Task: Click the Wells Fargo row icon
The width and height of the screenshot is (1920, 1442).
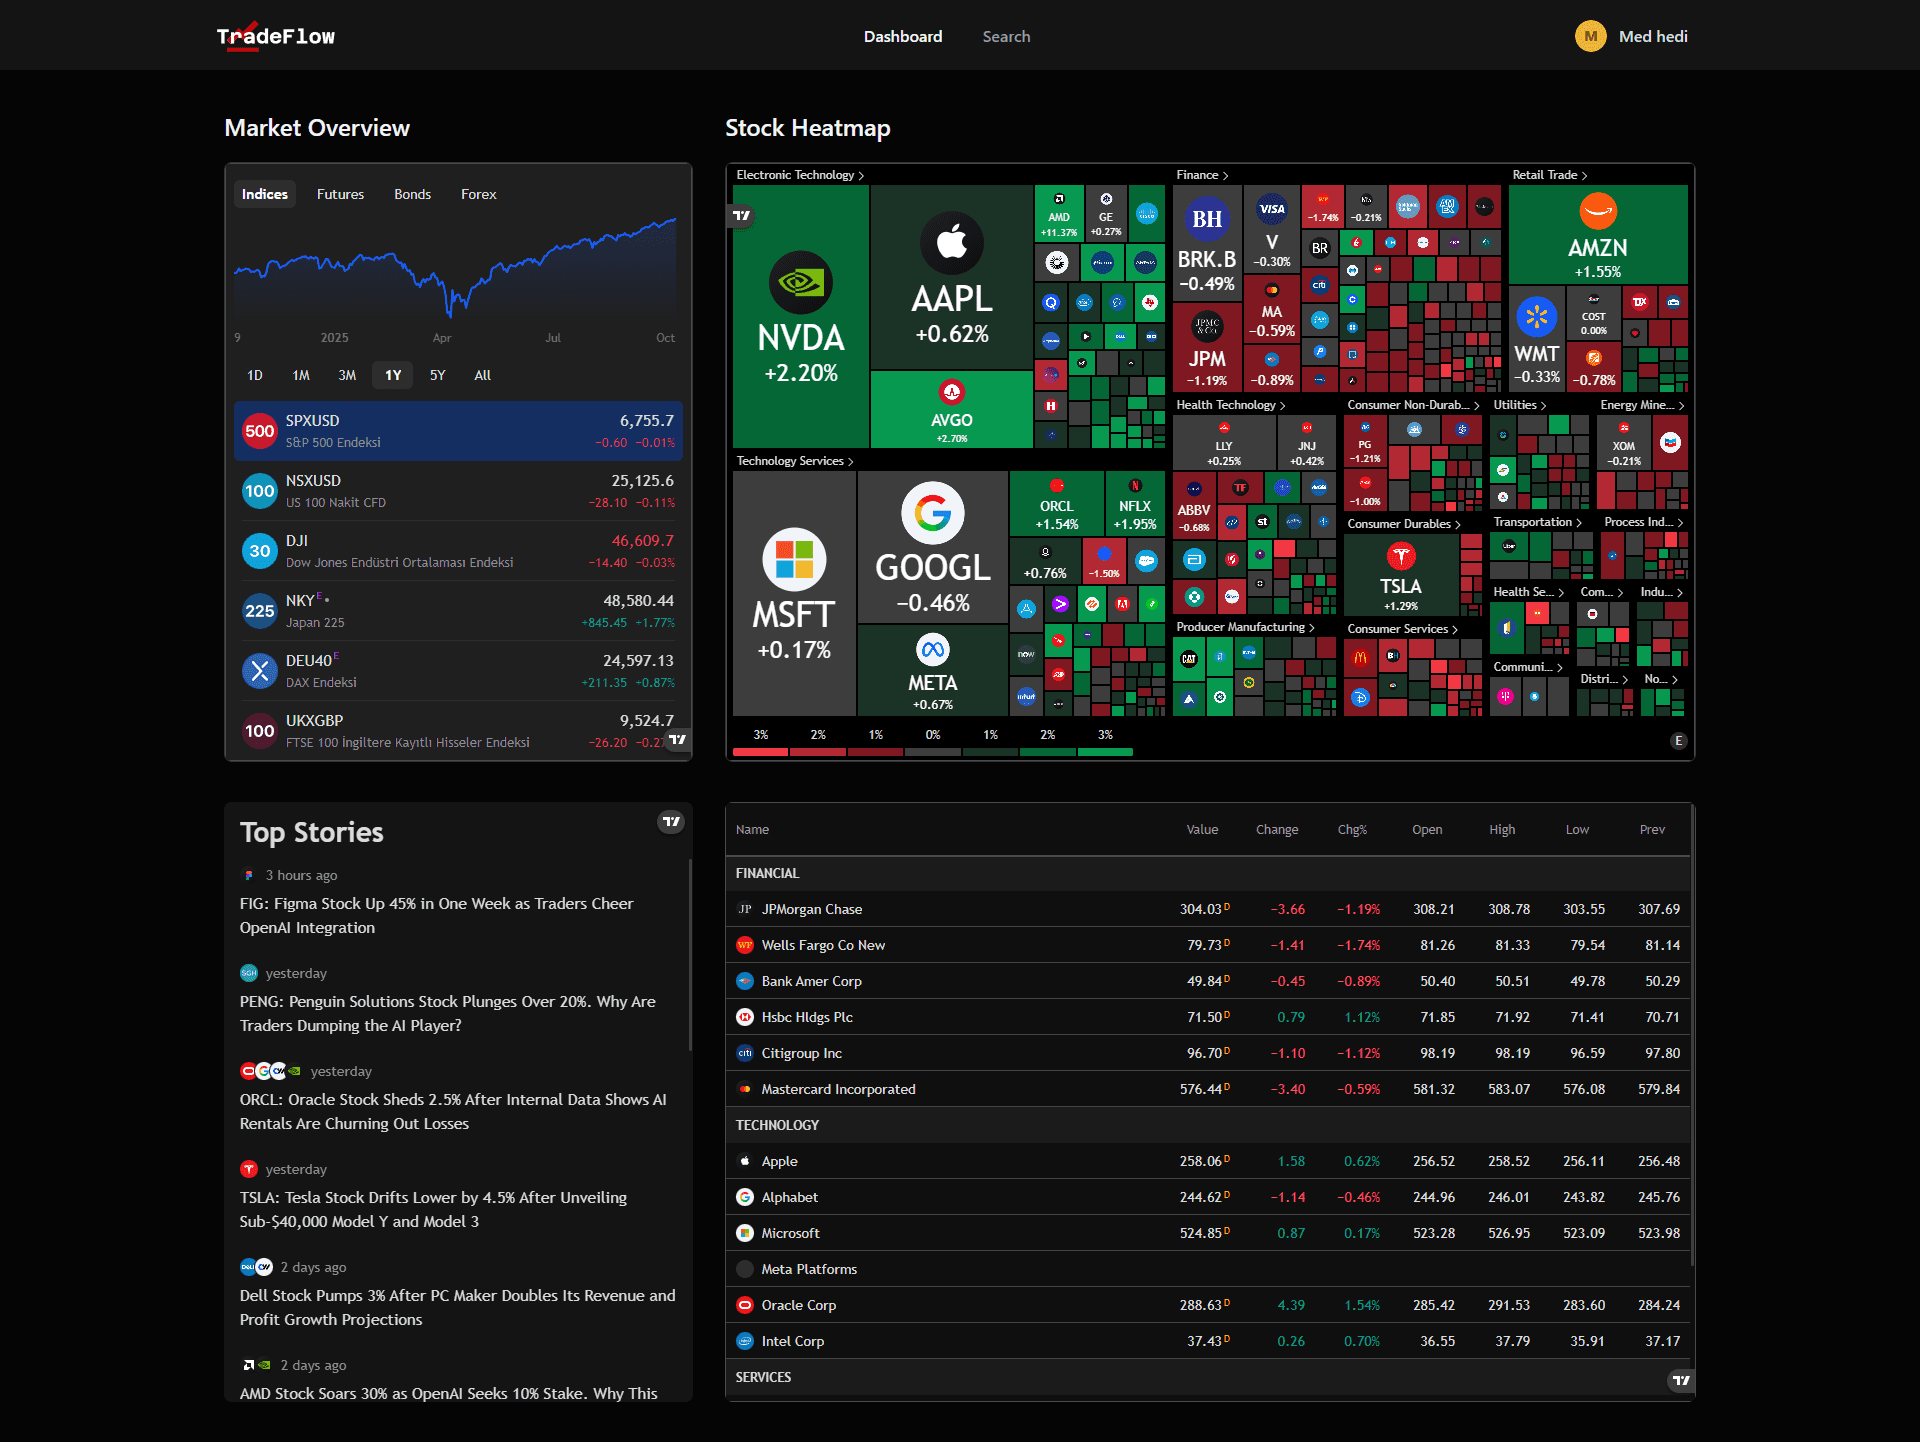Action: [x=745, y=945]
